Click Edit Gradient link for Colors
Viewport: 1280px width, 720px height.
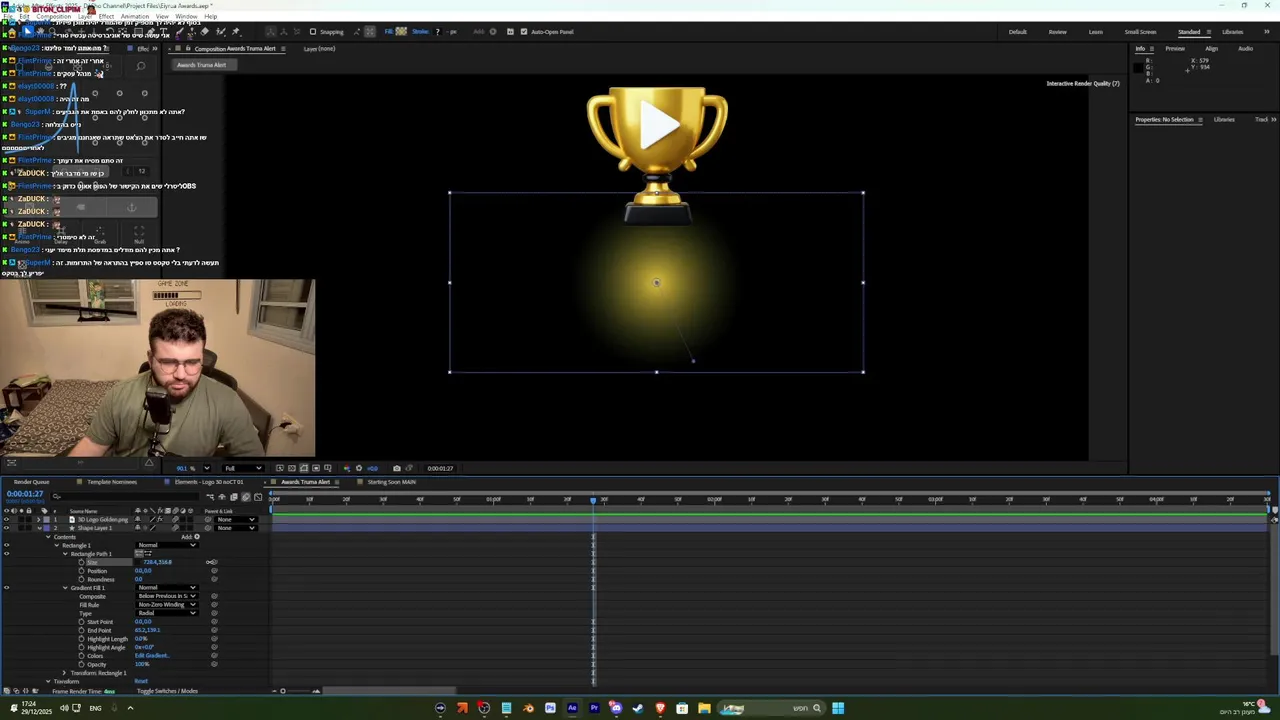pyautogui.click(x=152, y=656)
